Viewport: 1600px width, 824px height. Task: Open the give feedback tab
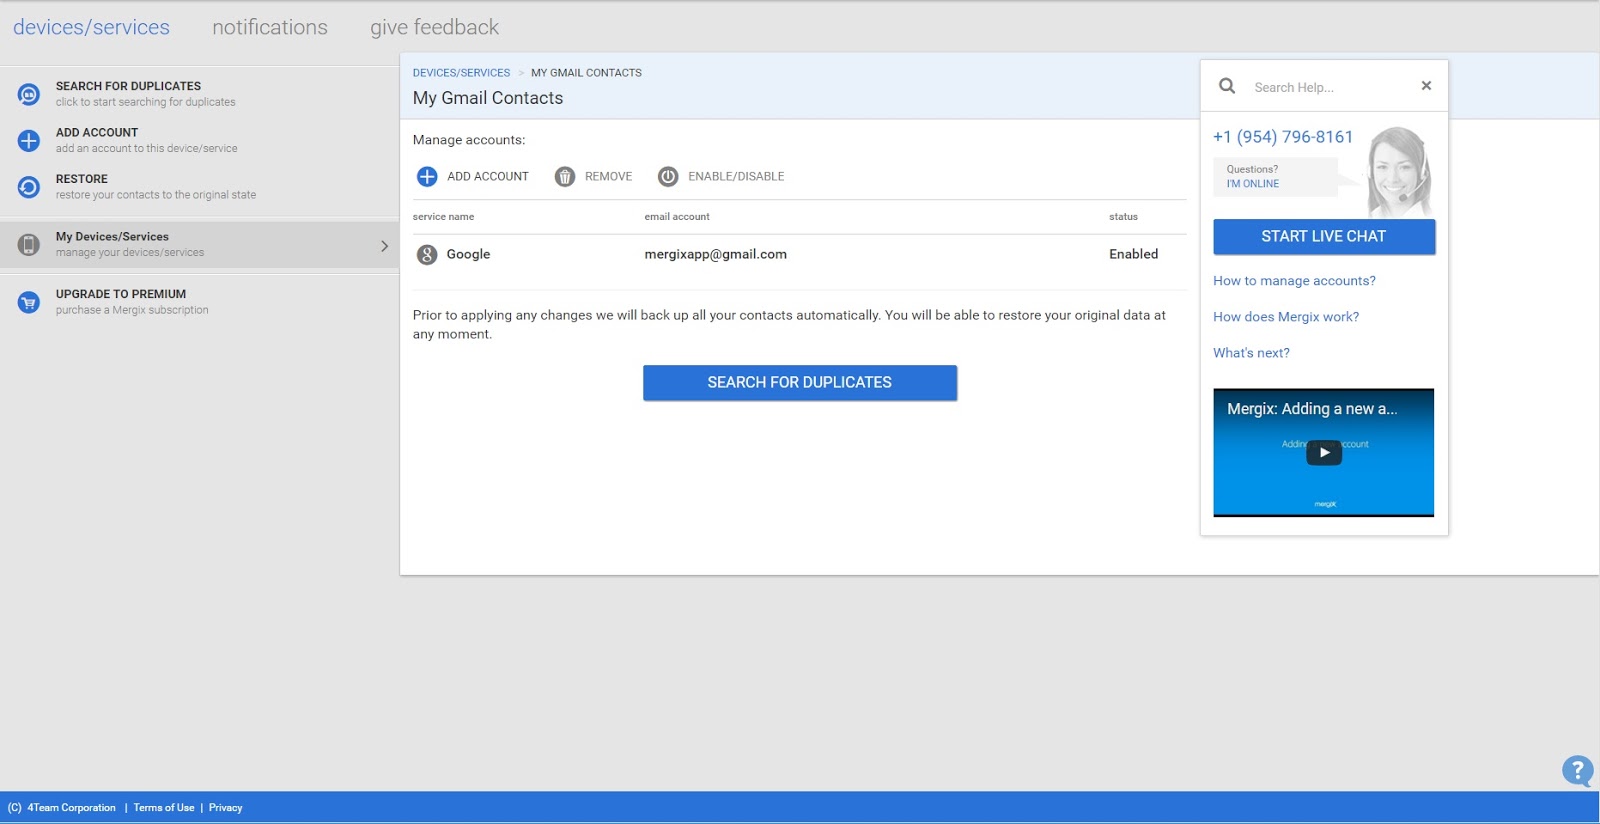434,27
